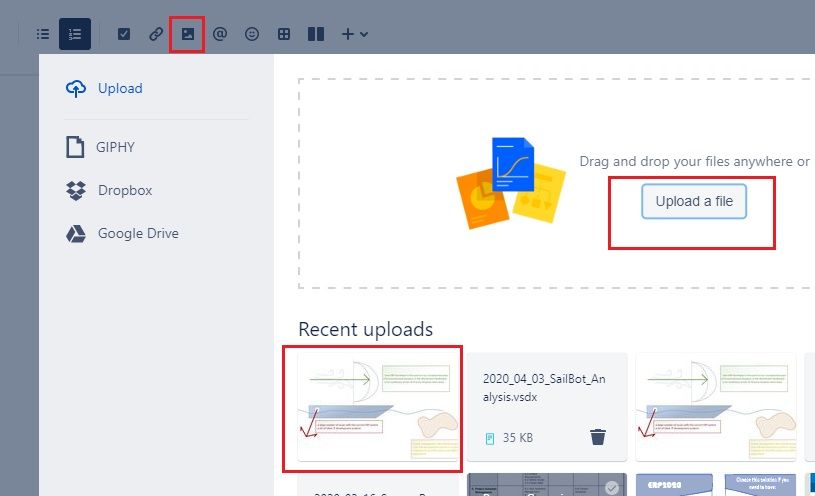
Task: Open the files and images toolbar icon
Action: [x=188, y=34]
